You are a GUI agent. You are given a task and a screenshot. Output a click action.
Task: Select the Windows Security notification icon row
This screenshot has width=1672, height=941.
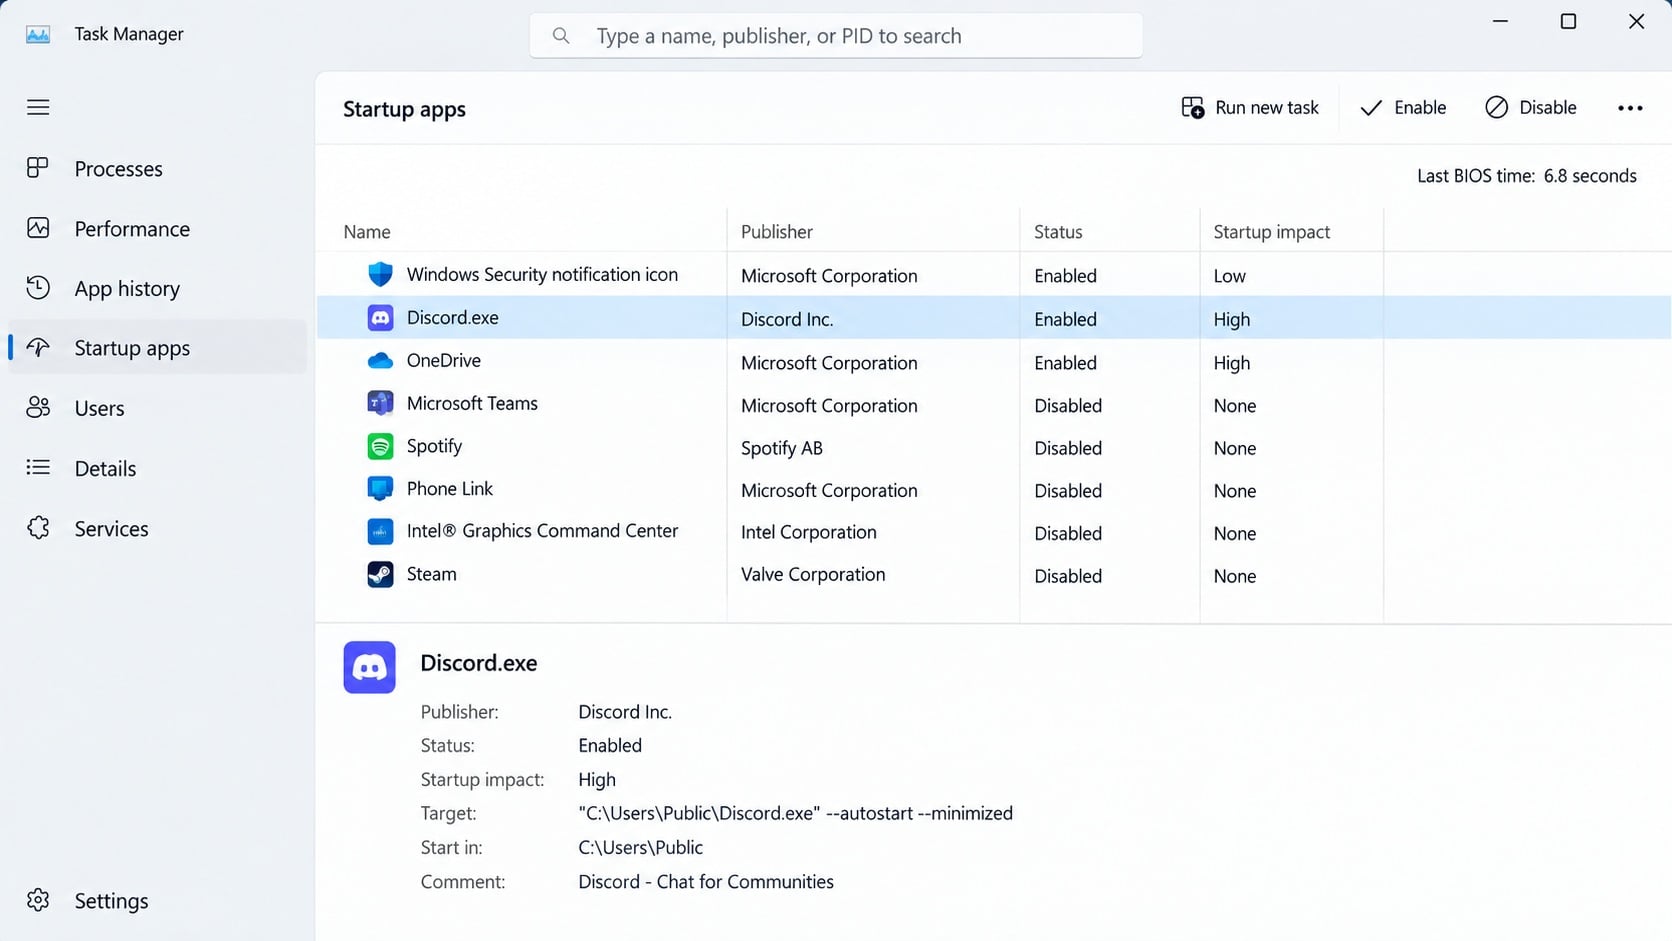point(993,274)
